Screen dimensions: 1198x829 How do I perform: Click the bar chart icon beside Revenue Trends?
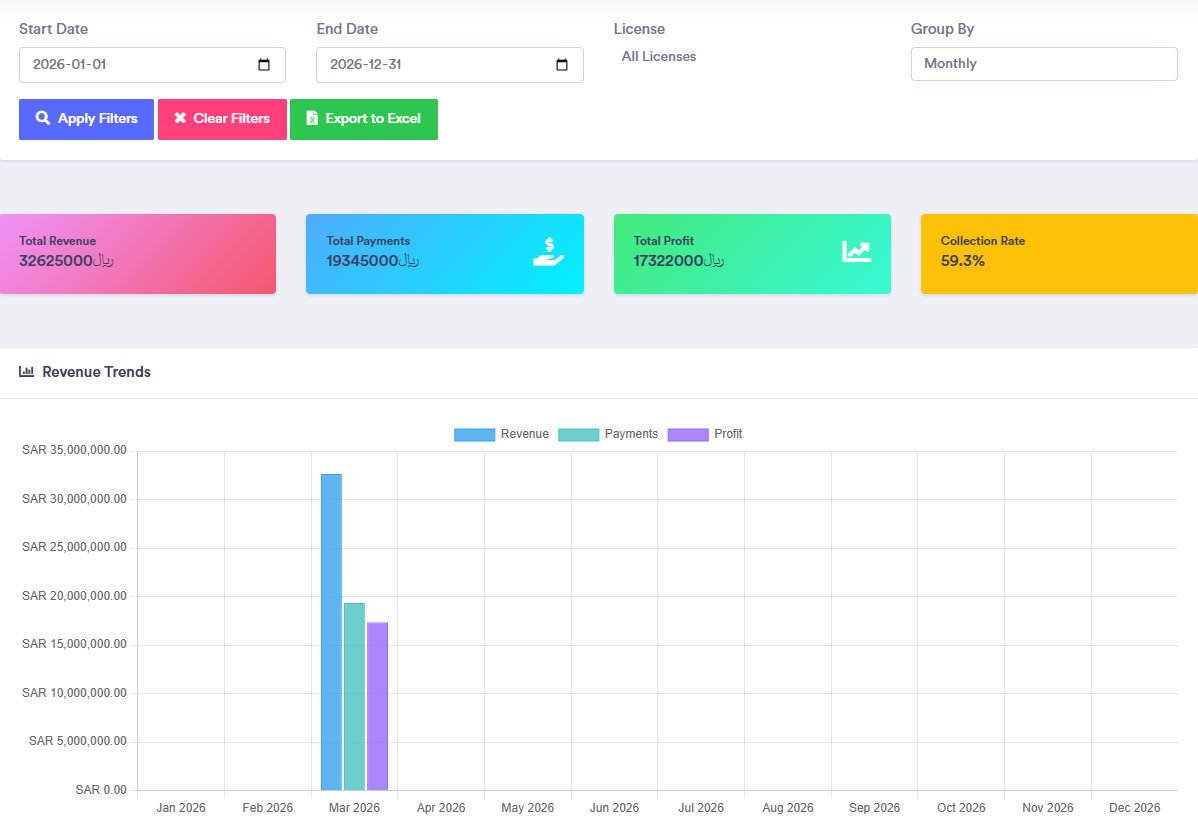(27, 371)
